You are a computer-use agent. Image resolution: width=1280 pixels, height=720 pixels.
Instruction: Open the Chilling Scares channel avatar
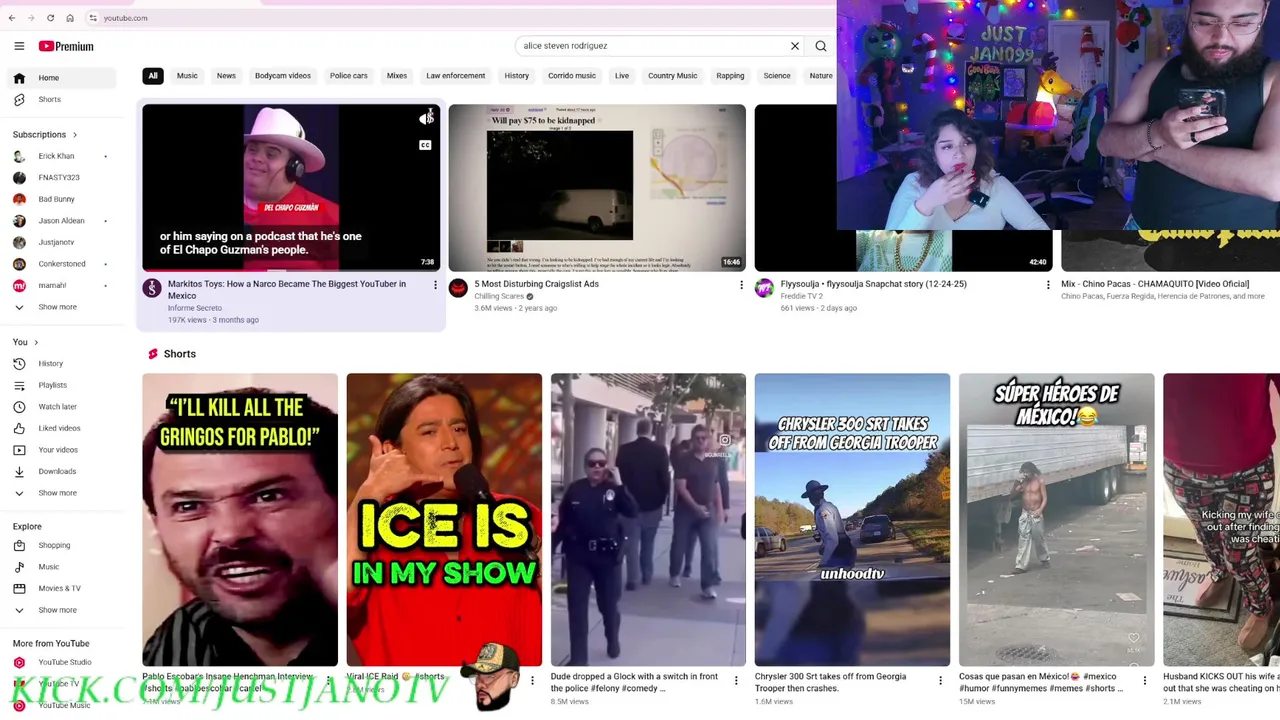point(458,288)
